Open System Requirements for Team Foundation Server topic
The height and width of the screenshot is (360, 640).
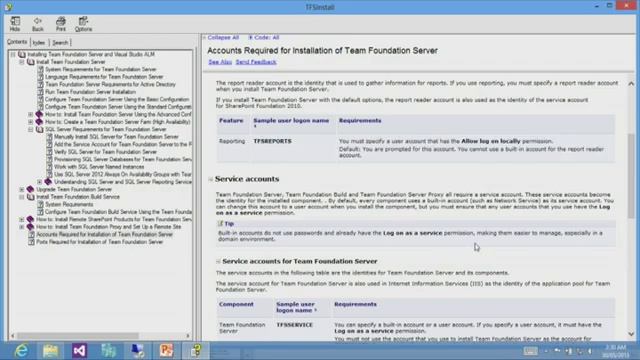[x=101, y=69]
